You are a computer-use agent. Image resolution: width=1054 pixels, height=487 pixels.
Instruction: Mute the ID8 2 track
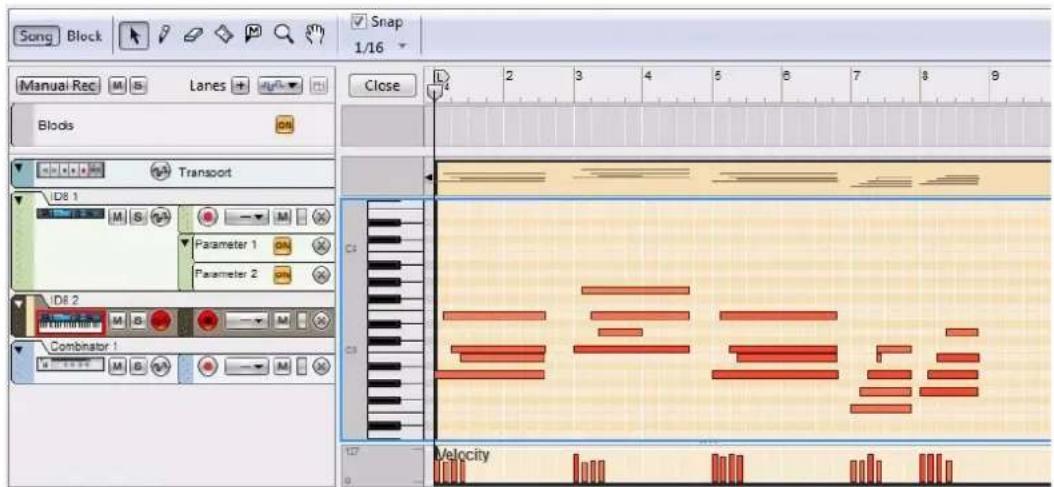click(x=116, y=320)
